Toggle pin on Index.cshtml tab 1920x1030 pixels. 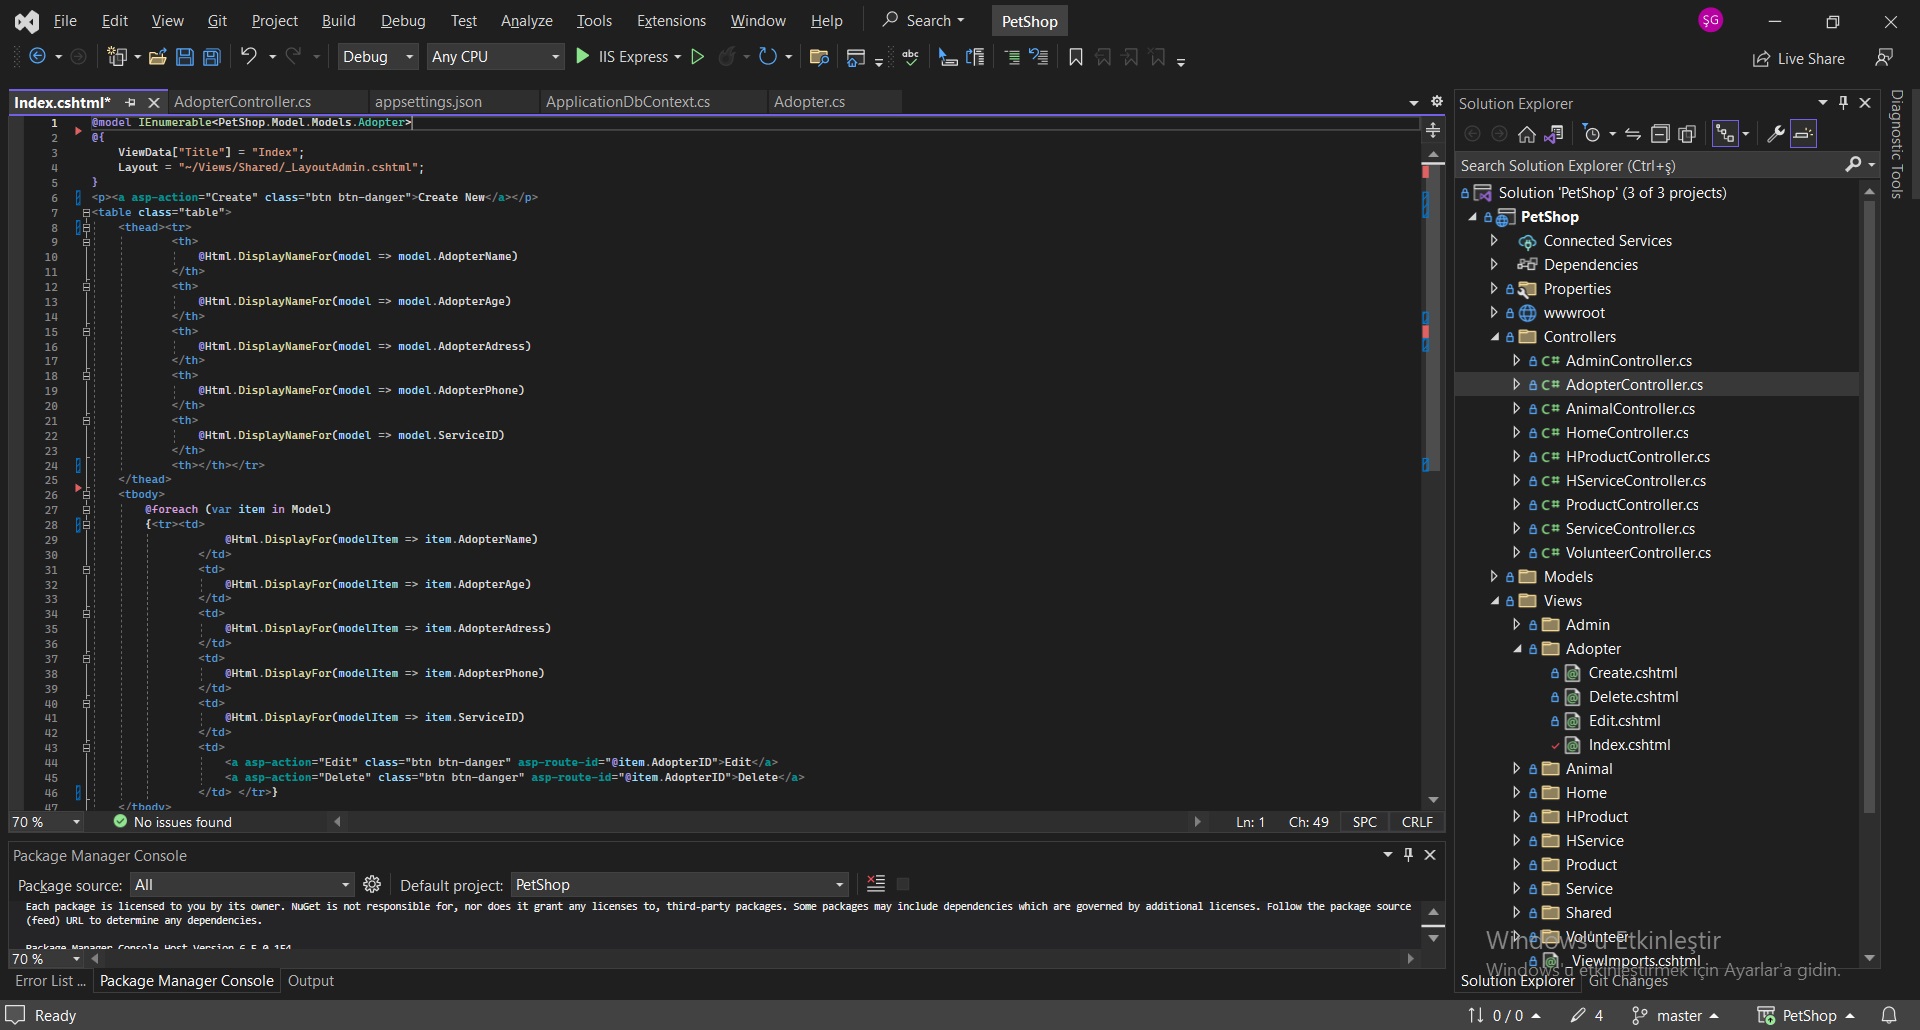[130, 102]
